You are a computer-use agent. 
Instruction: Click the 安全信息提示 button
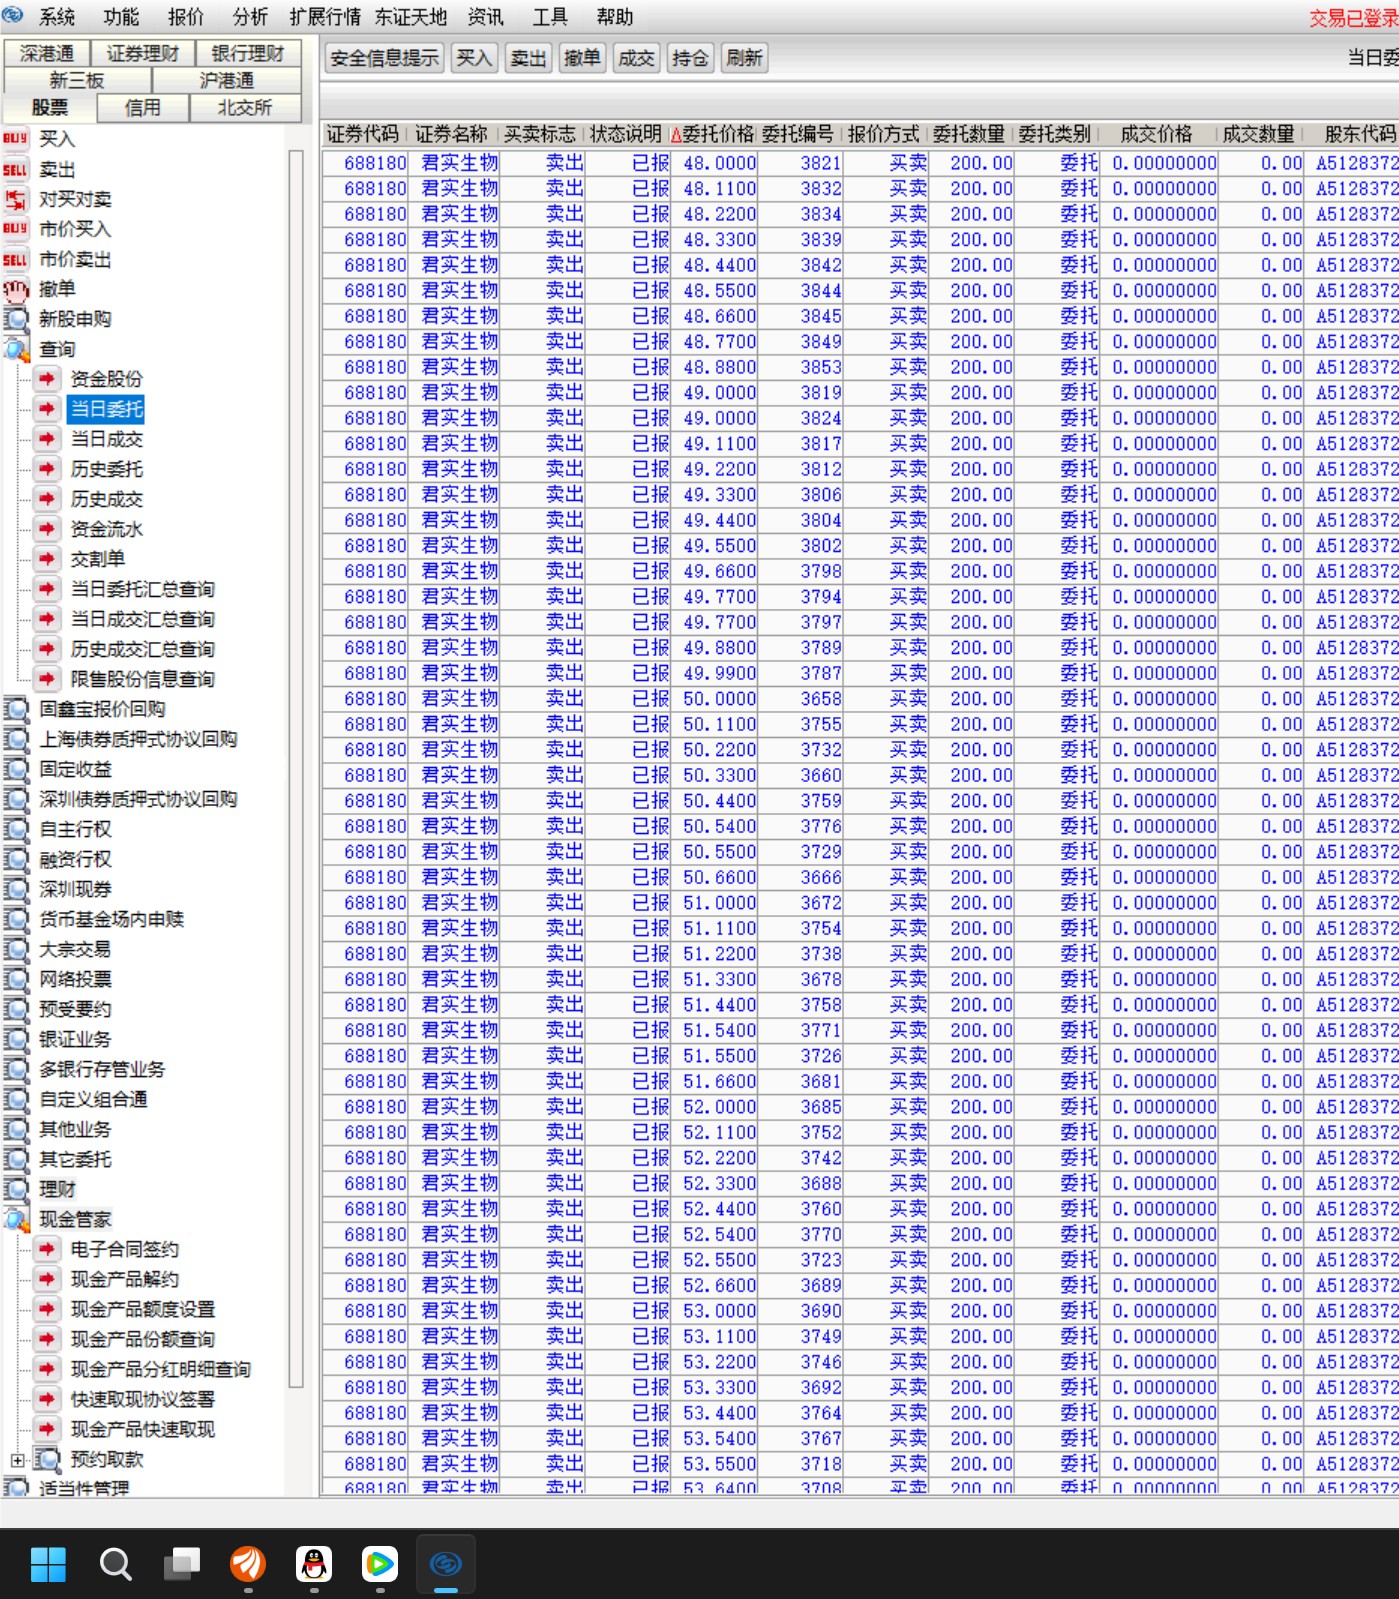click(385, 58)
